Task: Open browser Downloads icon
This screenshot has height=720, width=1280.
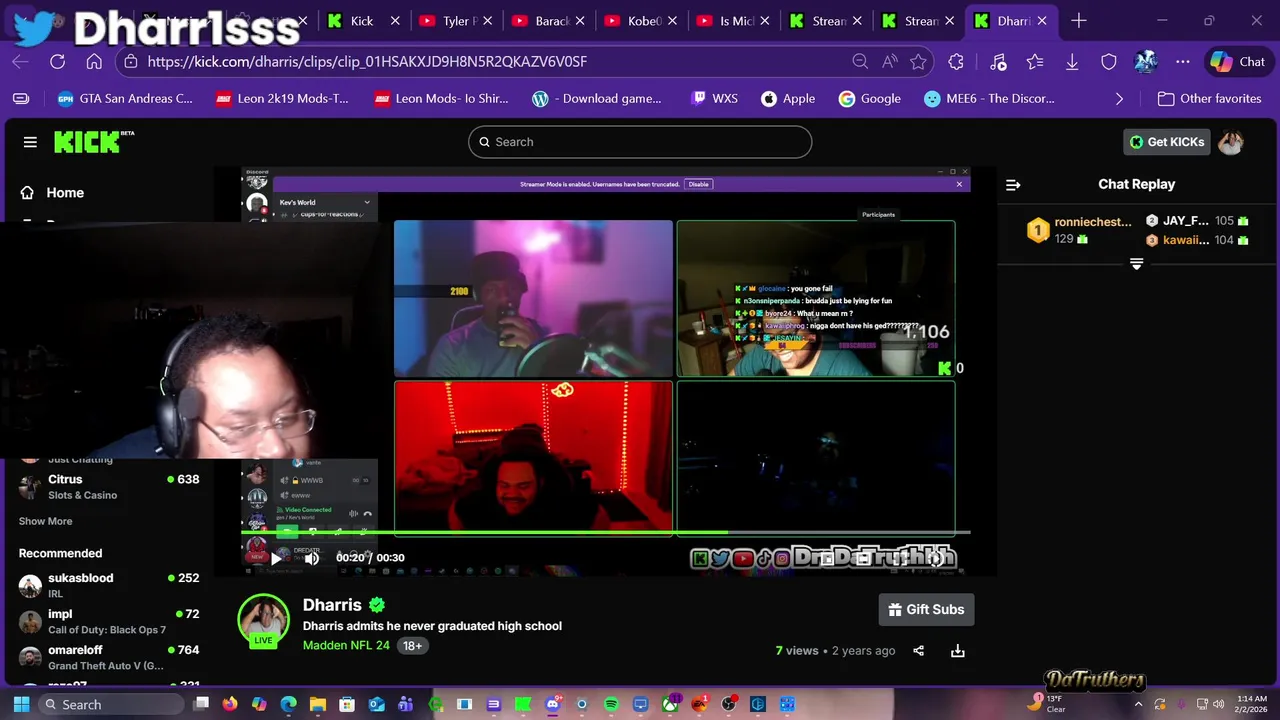Action: click(x=1072, y=62)
